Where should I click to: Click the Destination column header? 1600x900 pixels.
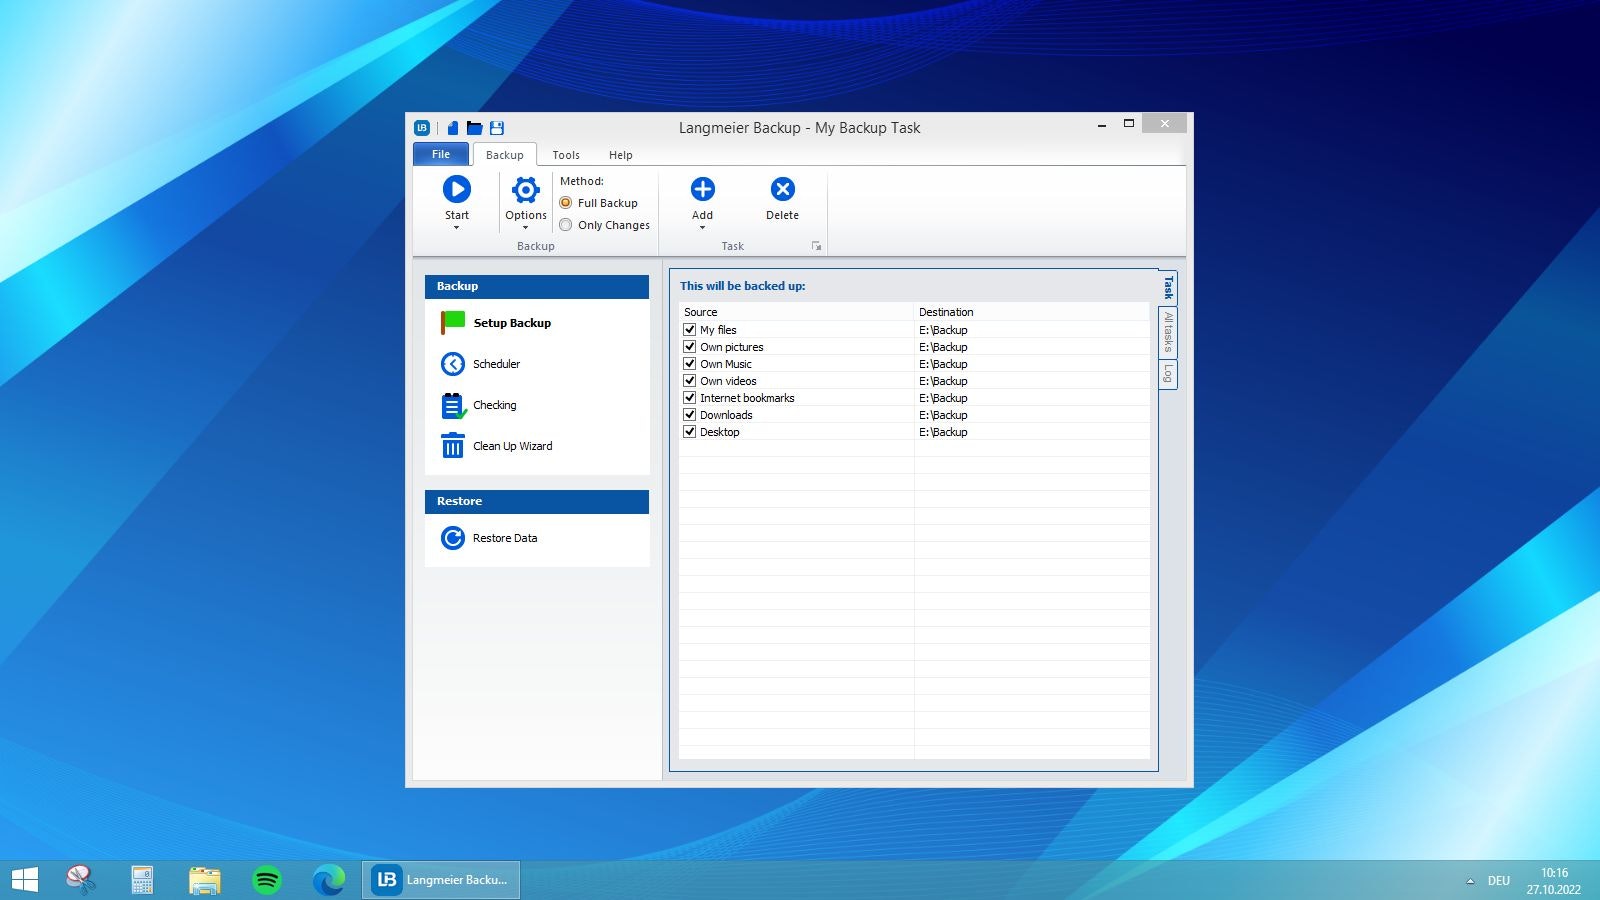coord(1032,312)
